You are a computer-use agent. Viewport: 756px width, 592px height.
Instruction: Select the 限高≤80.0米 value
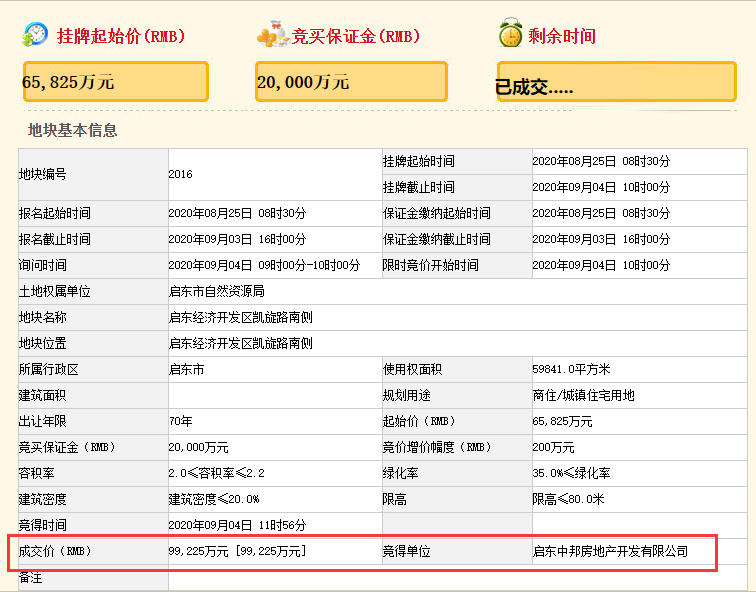click(x=568, y=499)
